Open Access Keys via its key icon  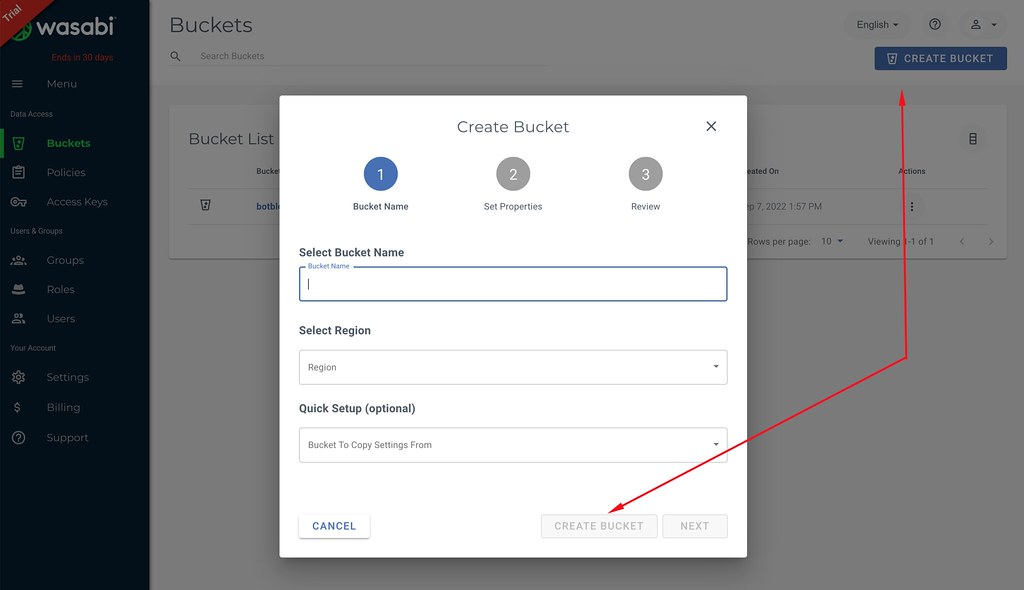coord(18,202)
